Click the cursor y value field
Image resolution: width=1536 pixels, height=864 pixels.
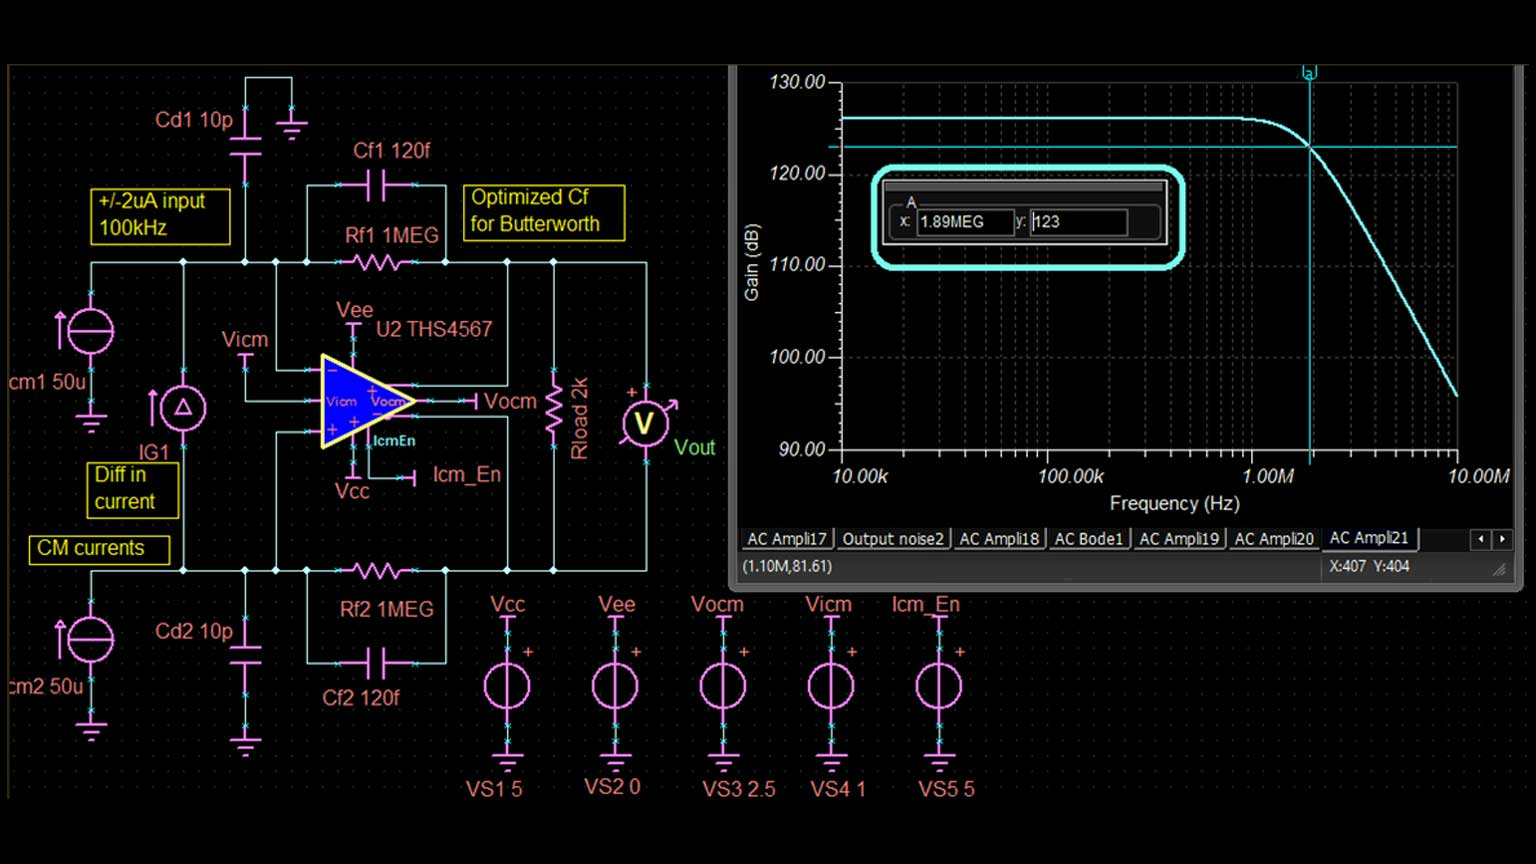click(x=1078, y=222)
